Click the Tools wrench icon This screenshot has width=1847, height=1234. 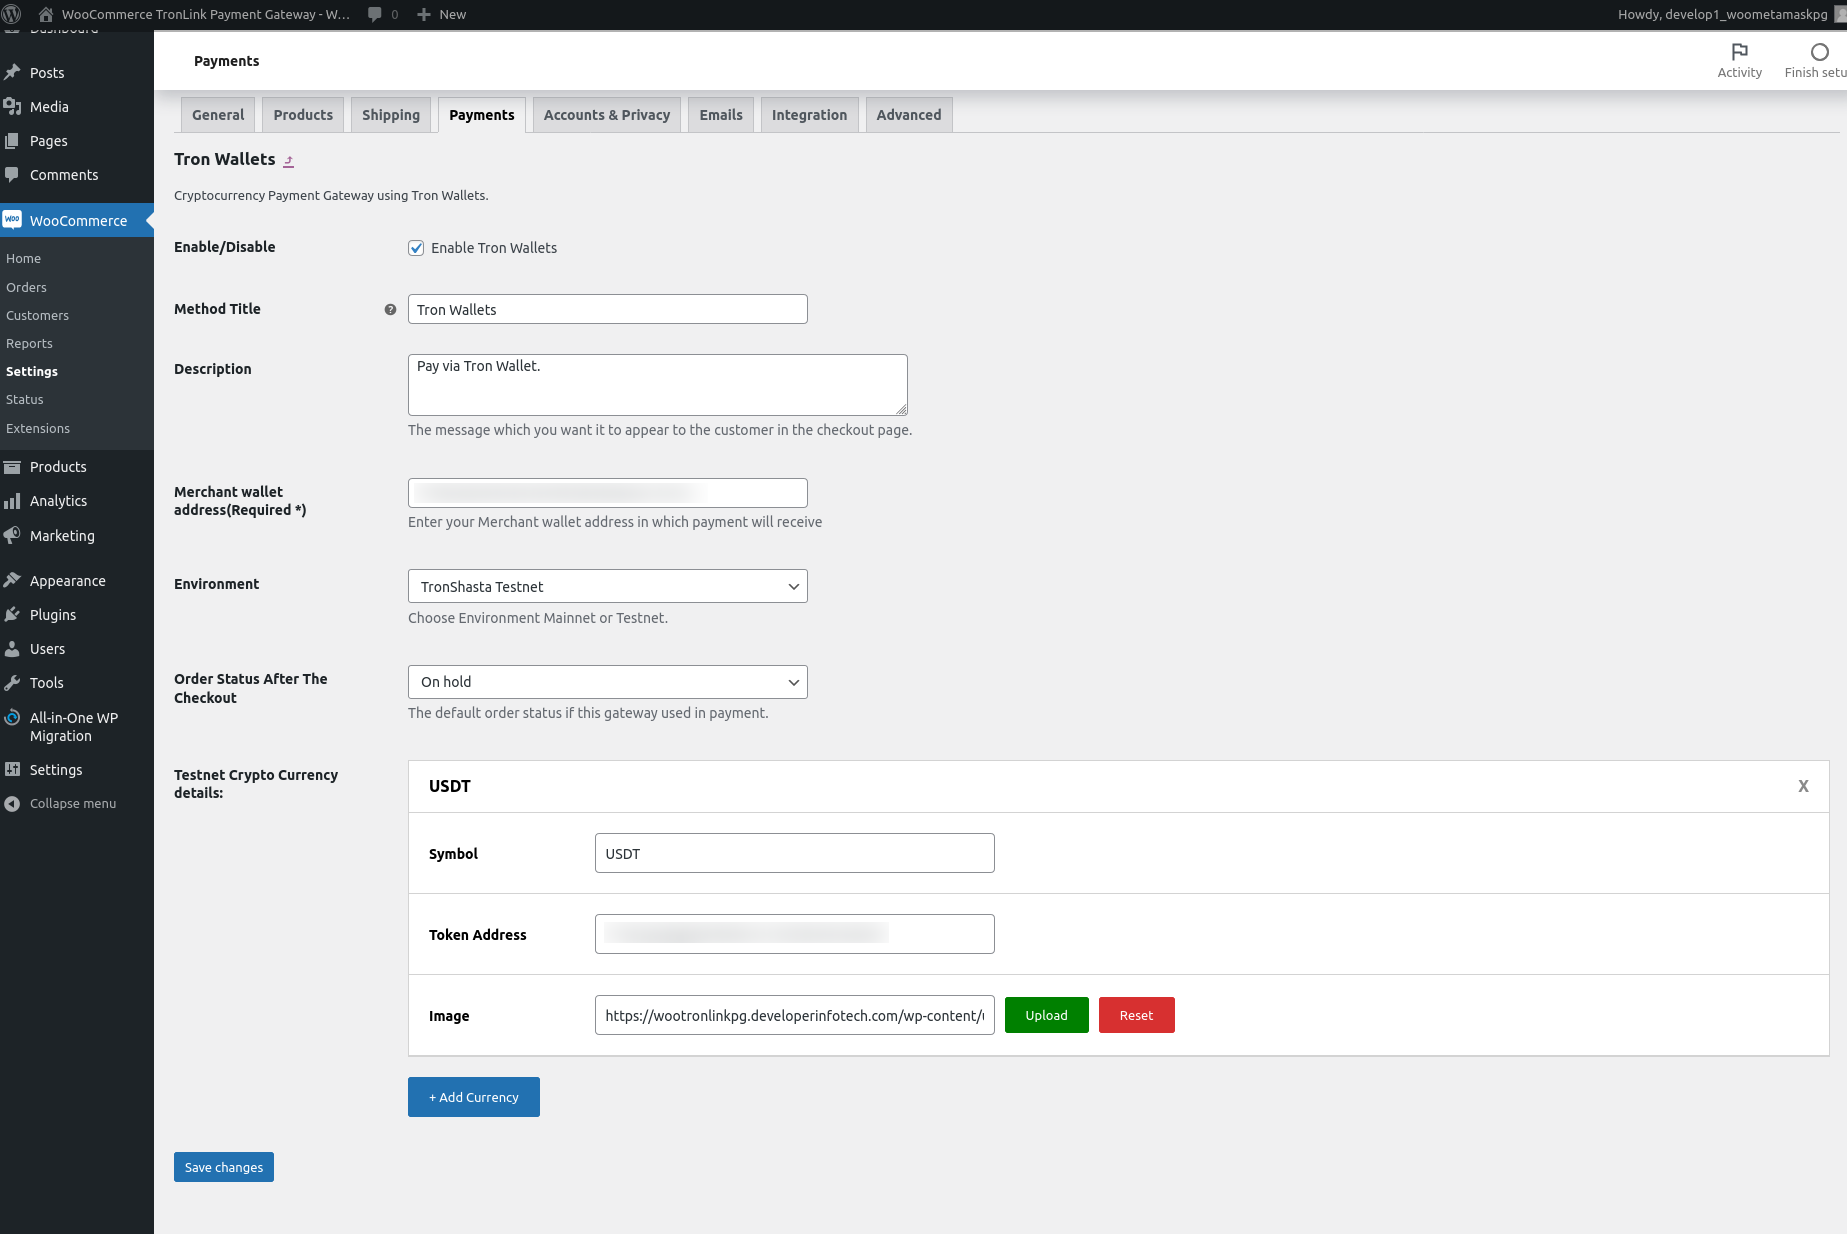click(12, 682)
